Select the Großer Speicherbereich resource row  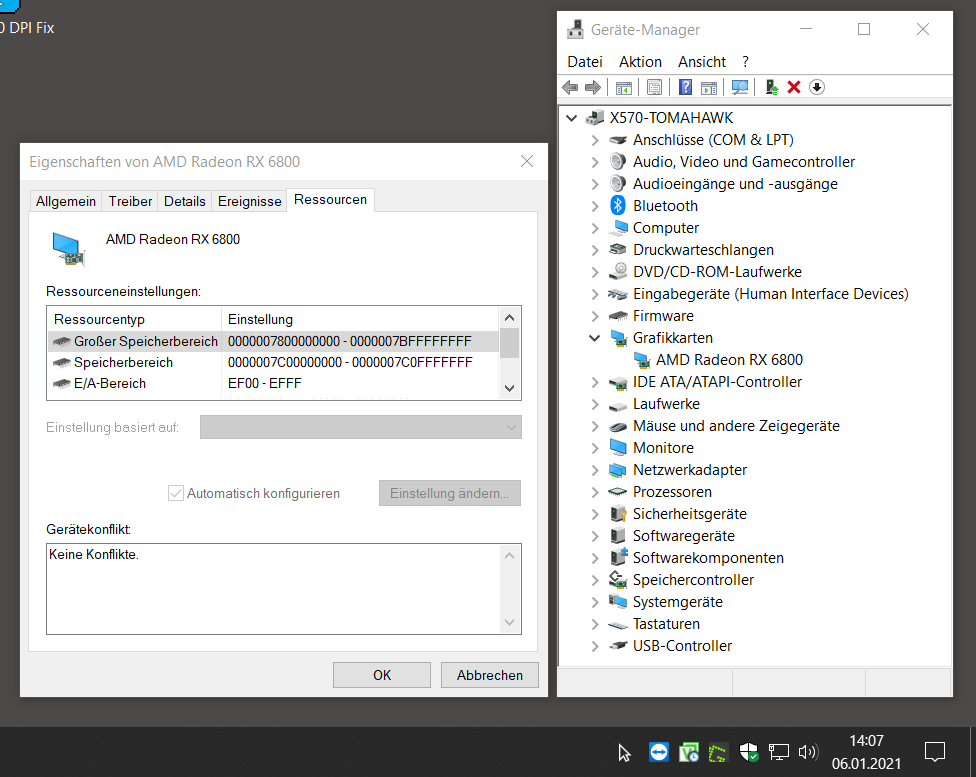[273, 341]
